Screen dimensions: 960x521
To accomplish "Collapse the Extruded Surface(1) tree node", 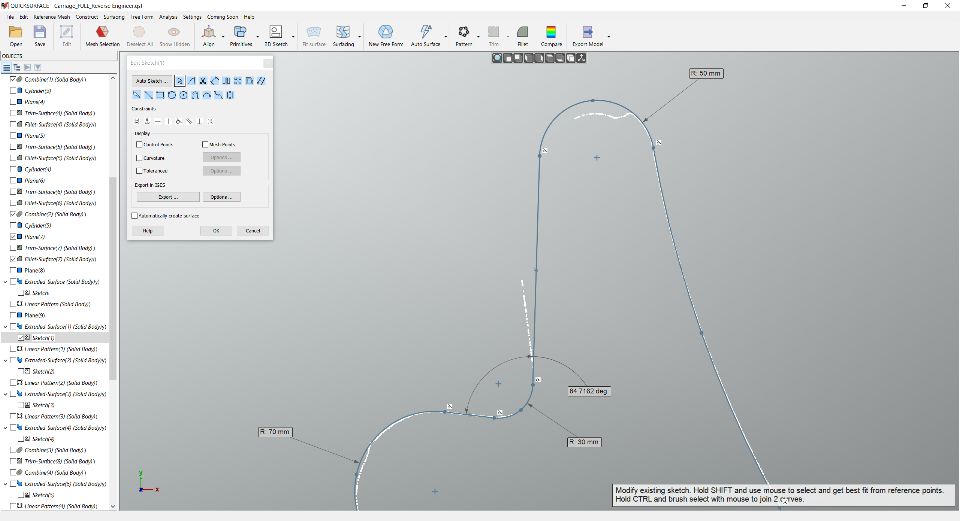I will tap(6, 327).
